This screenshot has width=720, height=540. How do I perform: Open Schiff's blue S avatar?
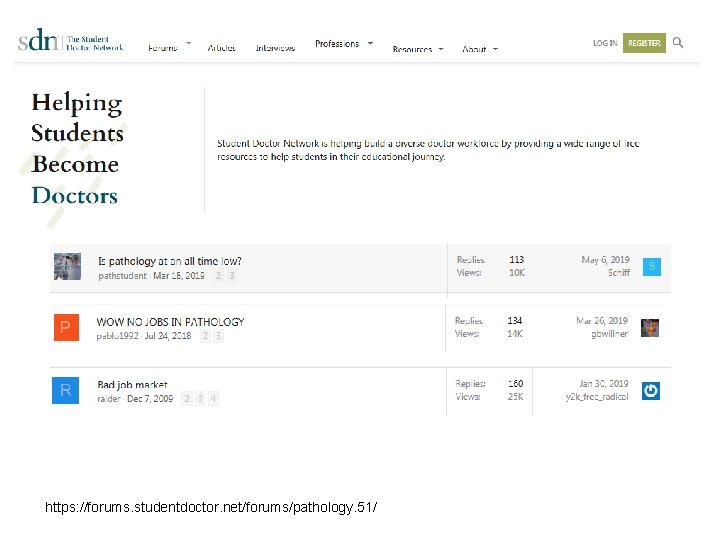click(652, 267)
